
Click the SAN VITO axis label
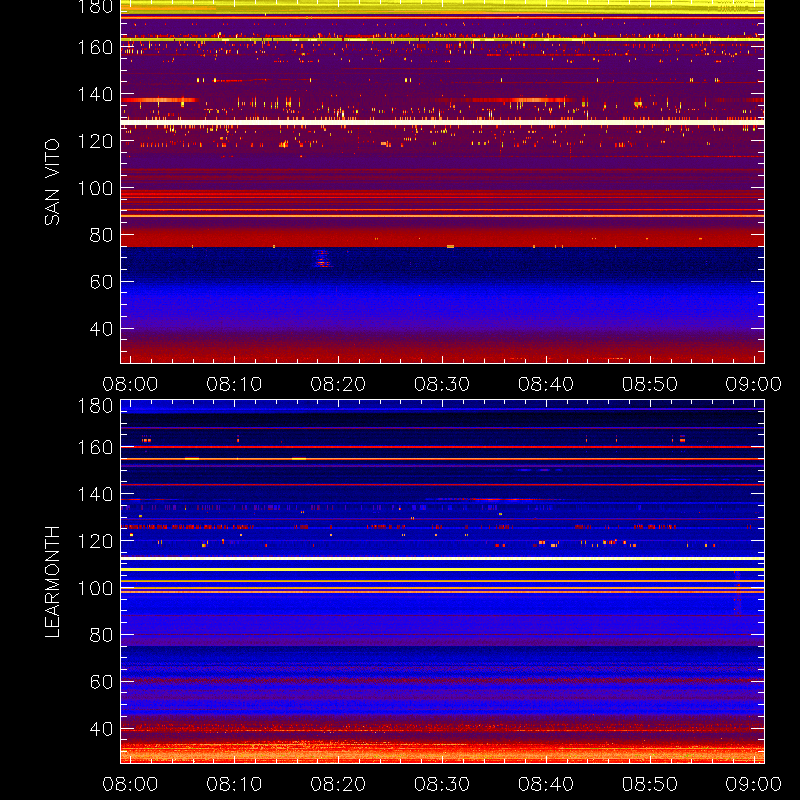click(x=52, y=182)
